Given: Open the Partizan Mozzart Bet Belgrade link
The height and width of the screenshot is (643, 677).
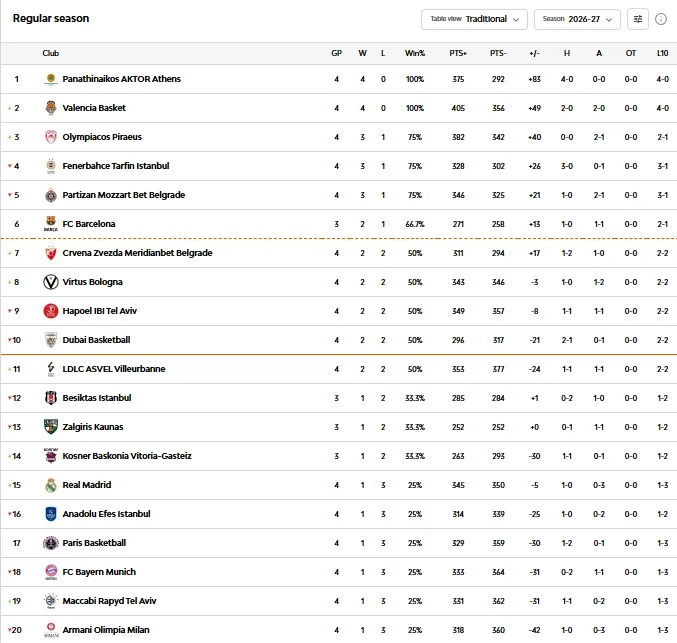Looking at the screenshot, I should pyautogui.click(x=123, y=195).
